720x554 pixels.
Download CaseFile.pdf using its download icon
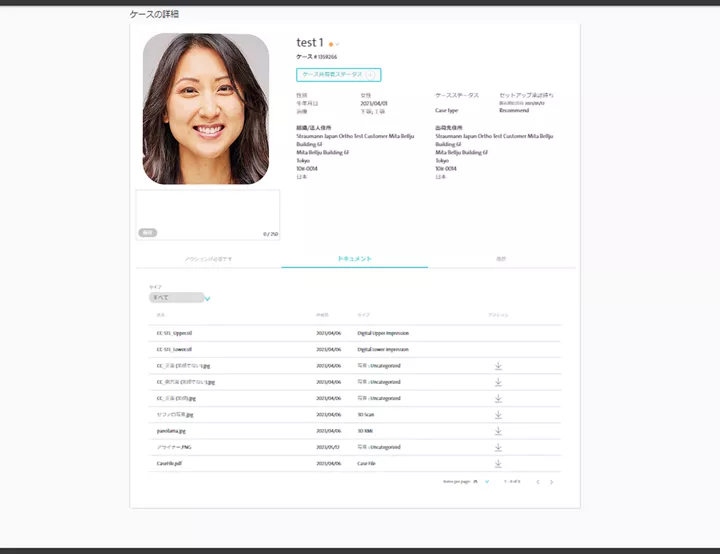tap(498, 464)
